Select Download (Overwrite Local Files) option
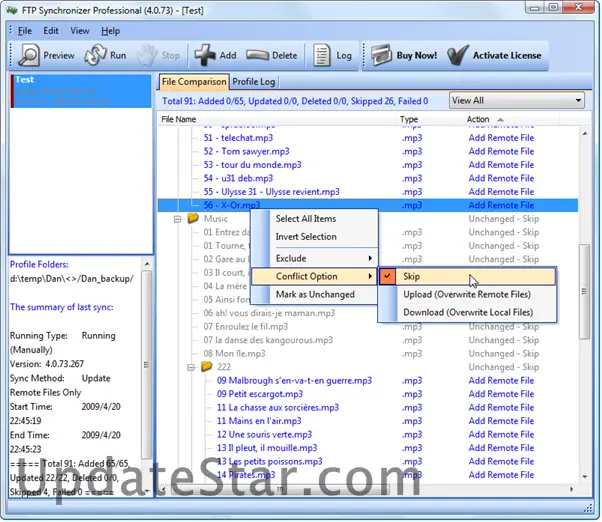Image resolution: width=602 pixels, height=522 pixels. [468, 312]
